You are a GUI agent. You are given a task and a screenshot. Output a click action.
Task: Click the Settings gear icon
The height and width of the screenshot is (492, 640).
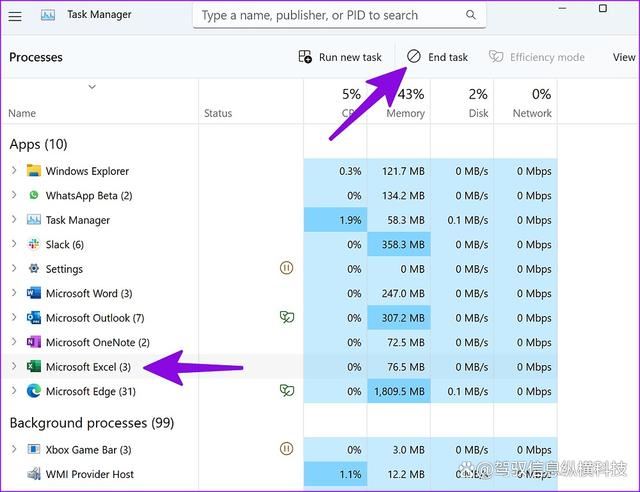33,268
